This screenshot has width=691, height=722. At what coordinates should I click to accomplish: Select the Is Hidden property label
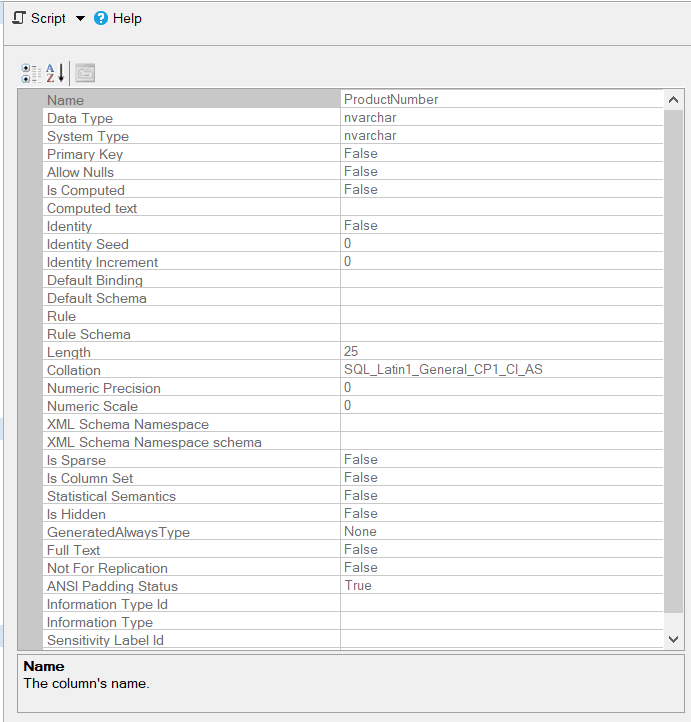76,514
